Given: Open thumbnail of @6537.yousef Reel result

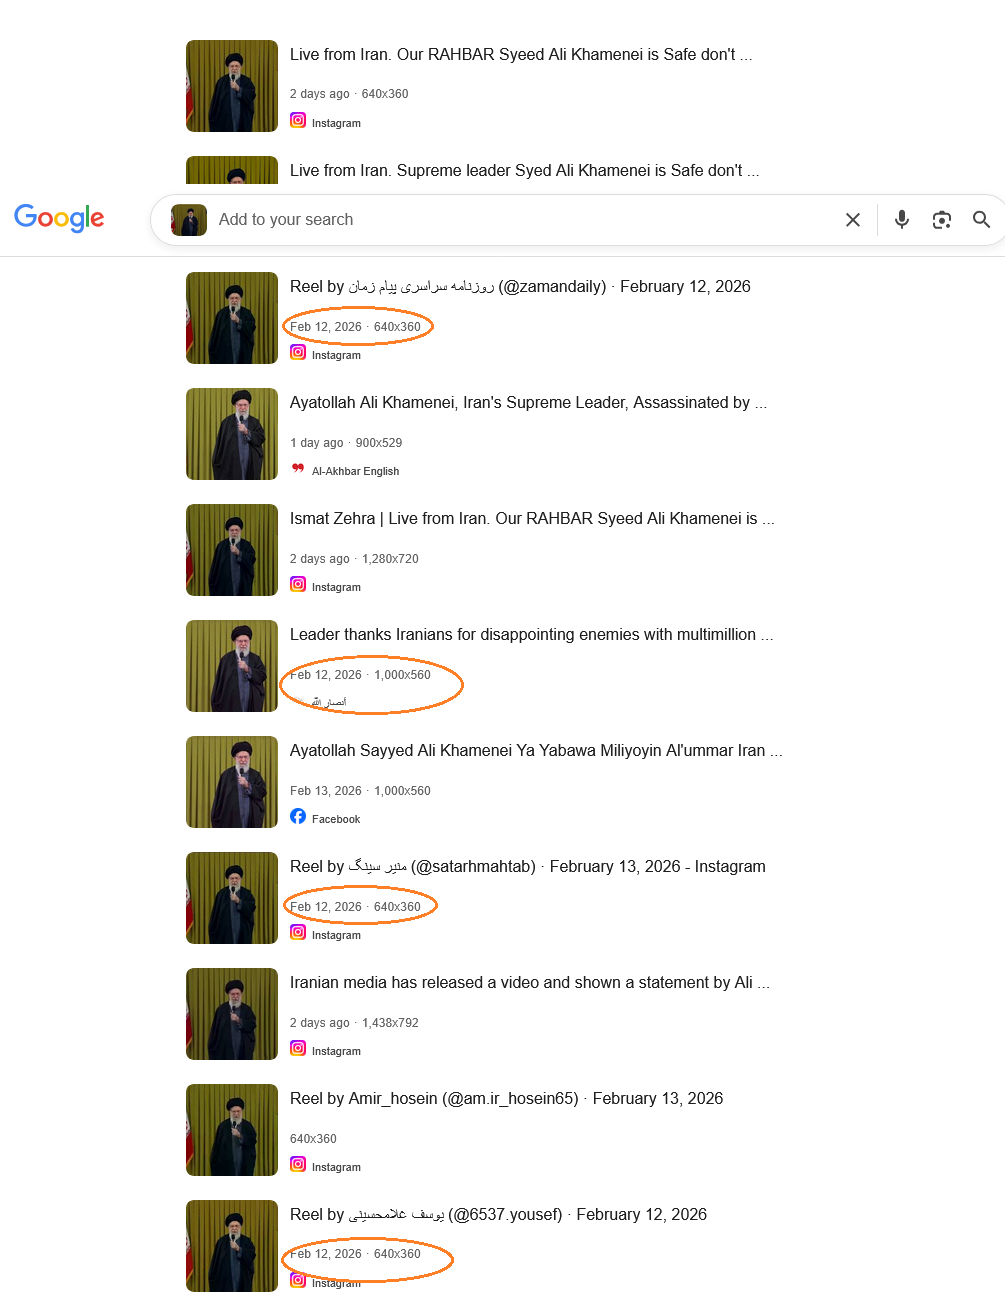Looking at the screenshot, I should (x=232, y=1246).
